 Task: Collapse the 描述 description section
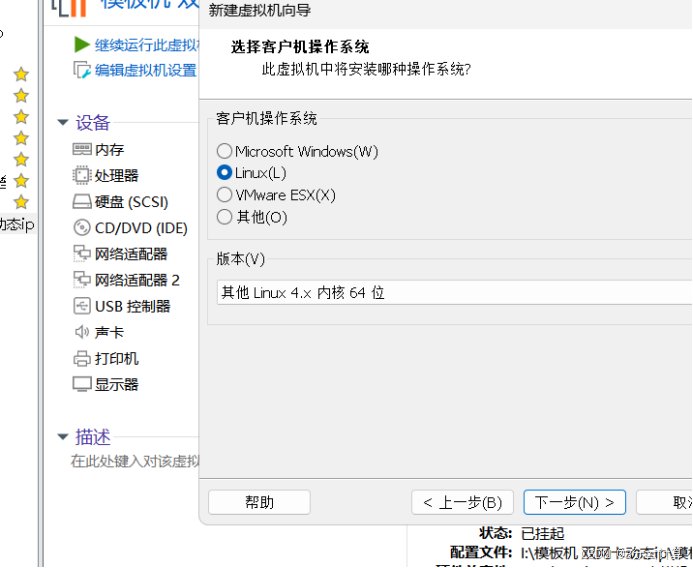click(x=63, y=437)
